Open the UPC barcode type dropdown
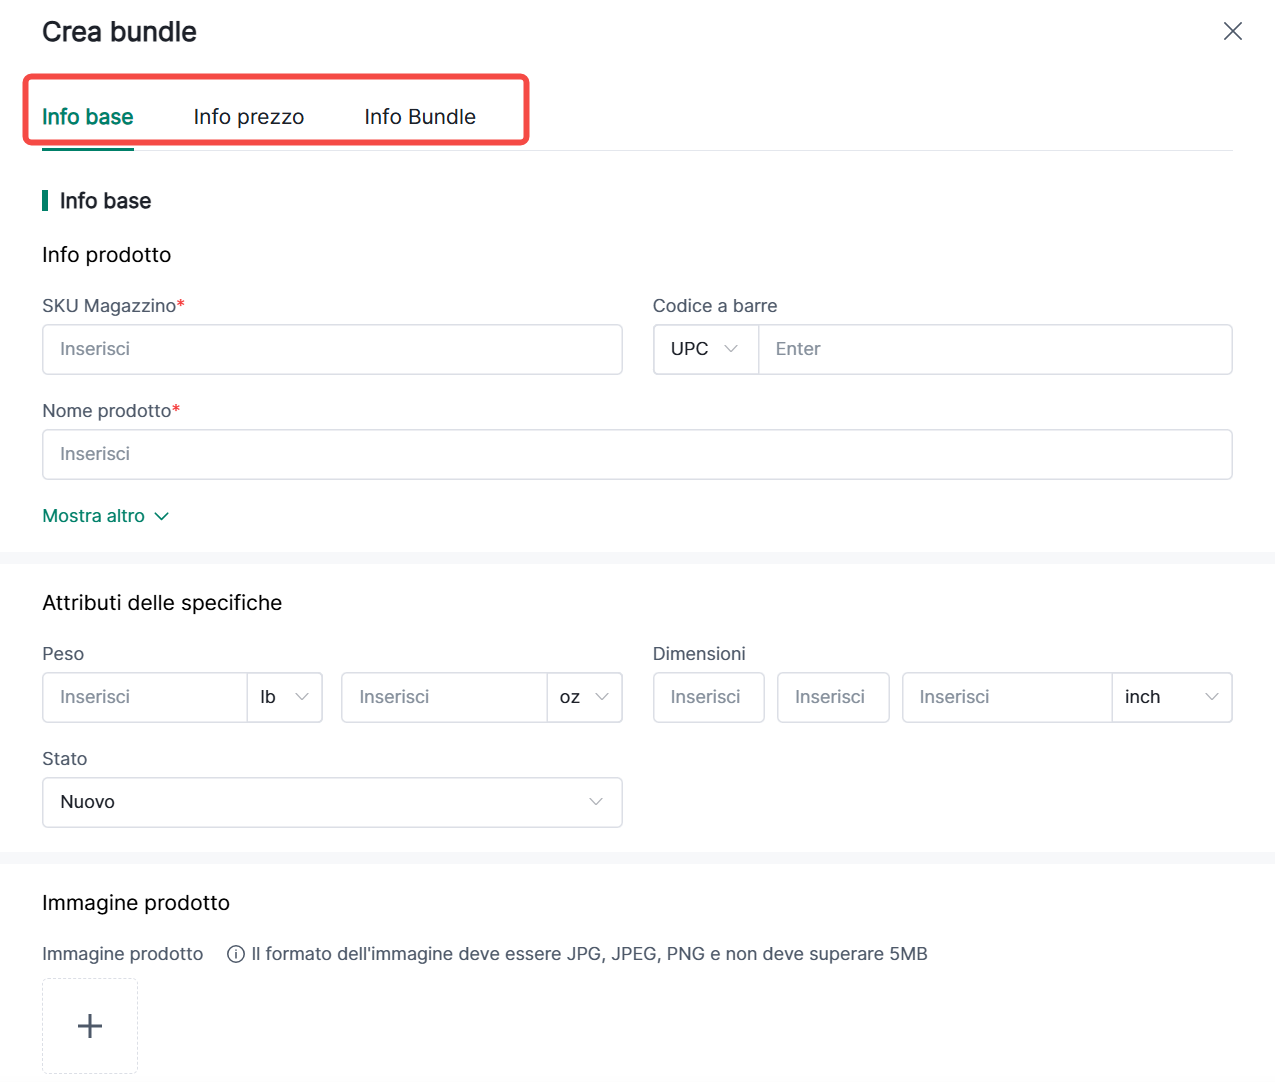Screen dimensions: 1275x1082 coord(705,349)
